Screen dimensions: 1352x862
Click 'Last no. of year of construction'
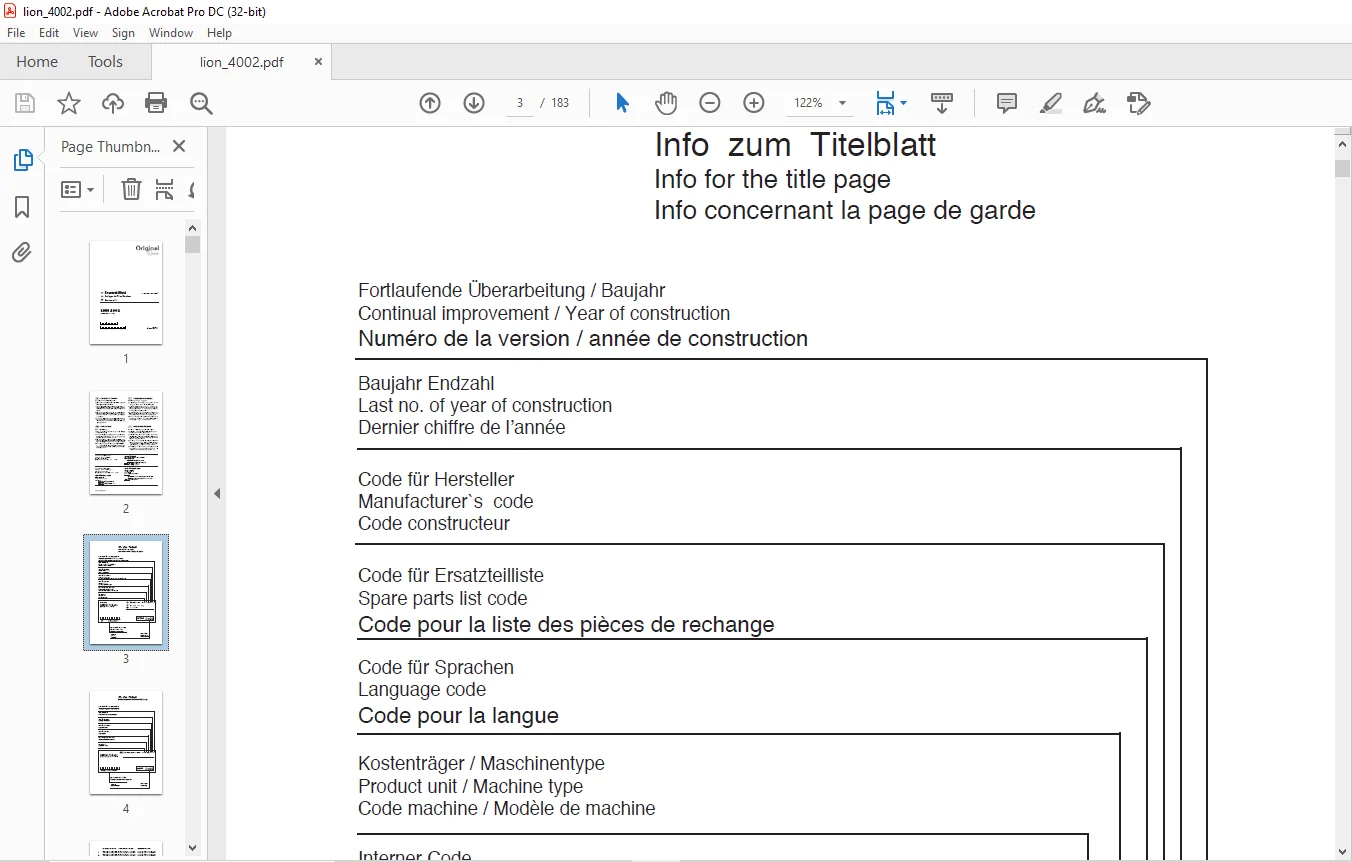[485, 405]
